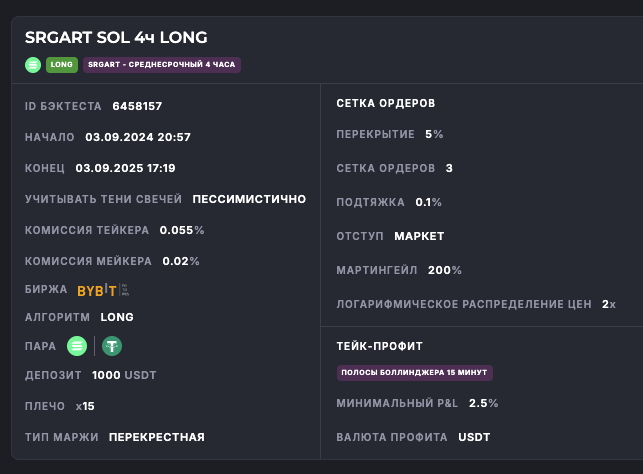The image size is (643, 474).
Task: Click the leverage value x15
Action: pyautogui.click(x=85, y=406)
